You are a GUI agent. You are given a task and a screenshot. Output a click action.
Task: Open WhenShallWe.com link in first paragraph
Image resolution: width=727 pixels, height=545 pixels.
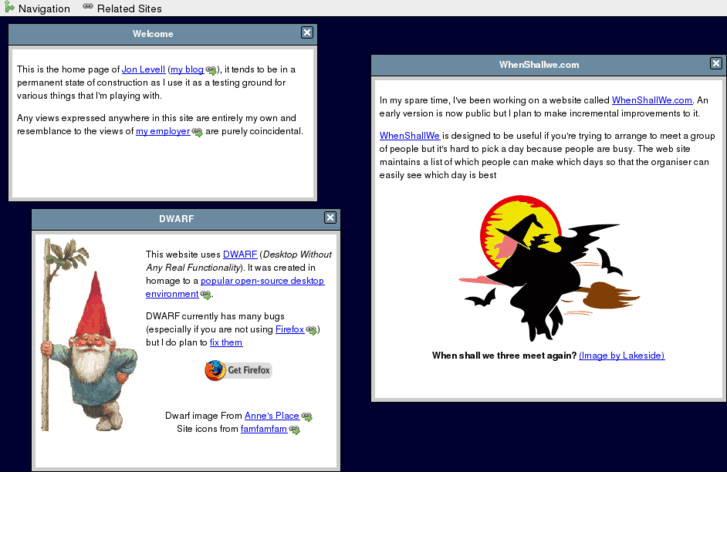652,101
